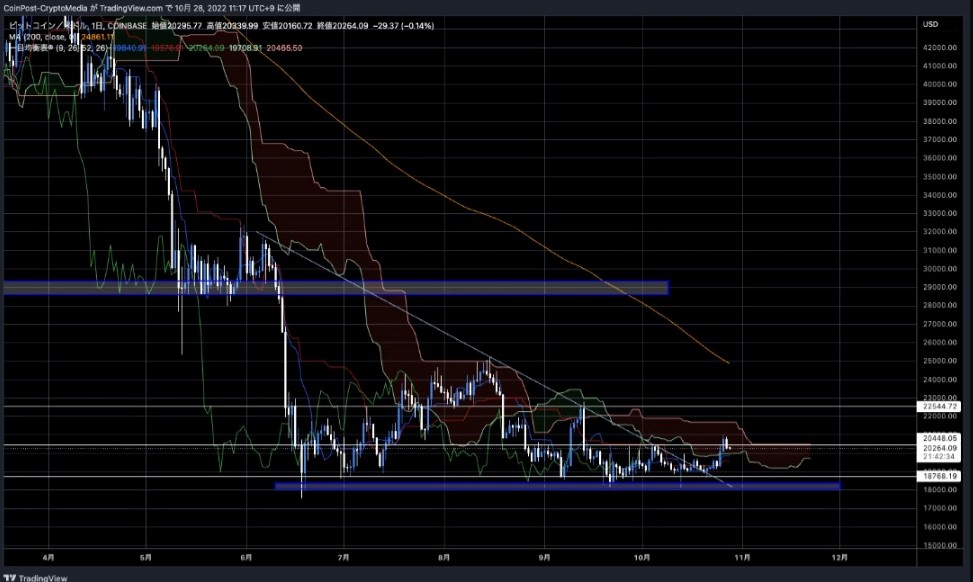Click the 4月 label on time axis
Image resolution: width=973 pixels, height=582 pixels.
49,558
